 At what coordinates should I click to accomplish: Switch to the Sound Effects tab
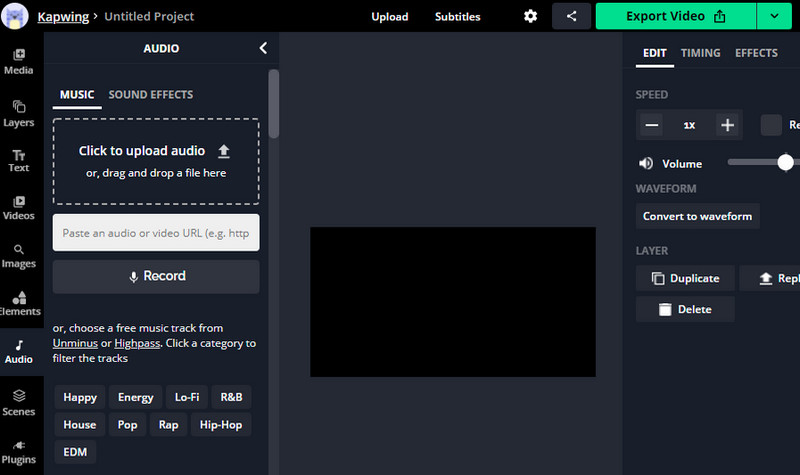pyautogui.click(x=151, y=95)
